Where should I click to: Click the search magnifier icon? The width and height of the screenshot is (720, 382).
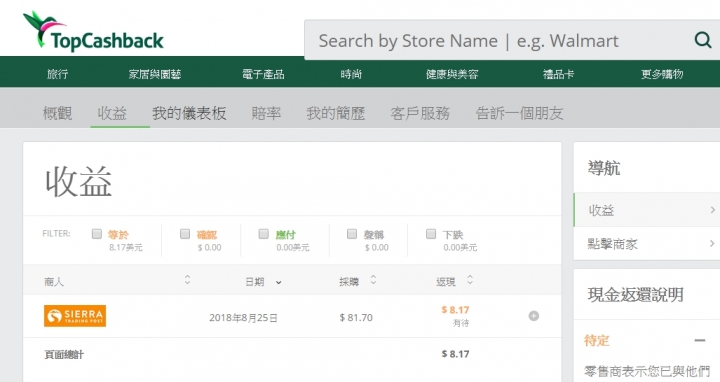coord(703,40)
